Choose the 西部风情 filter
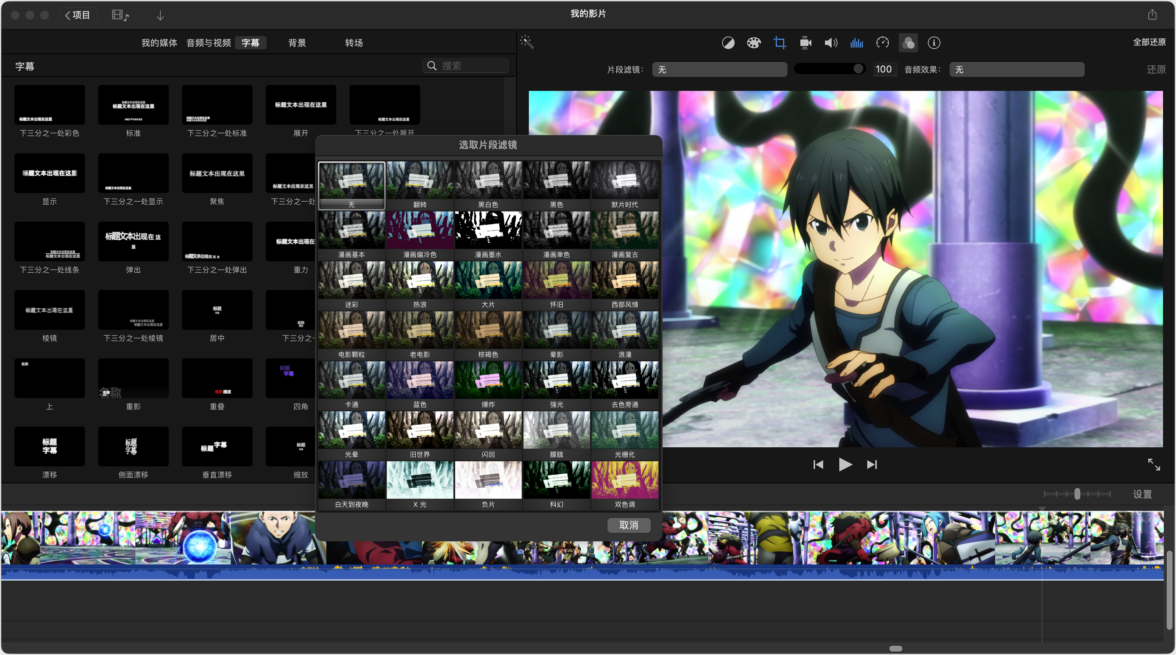 click(x=625, y=285)
